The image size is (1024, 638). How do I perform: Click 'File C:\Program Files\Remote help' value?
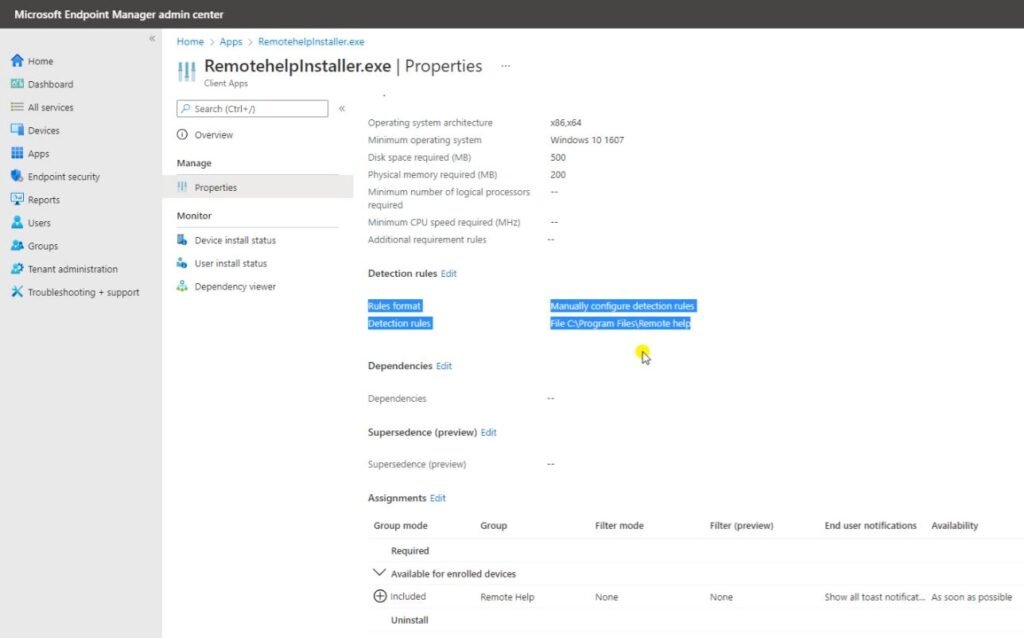click(620, 323)
